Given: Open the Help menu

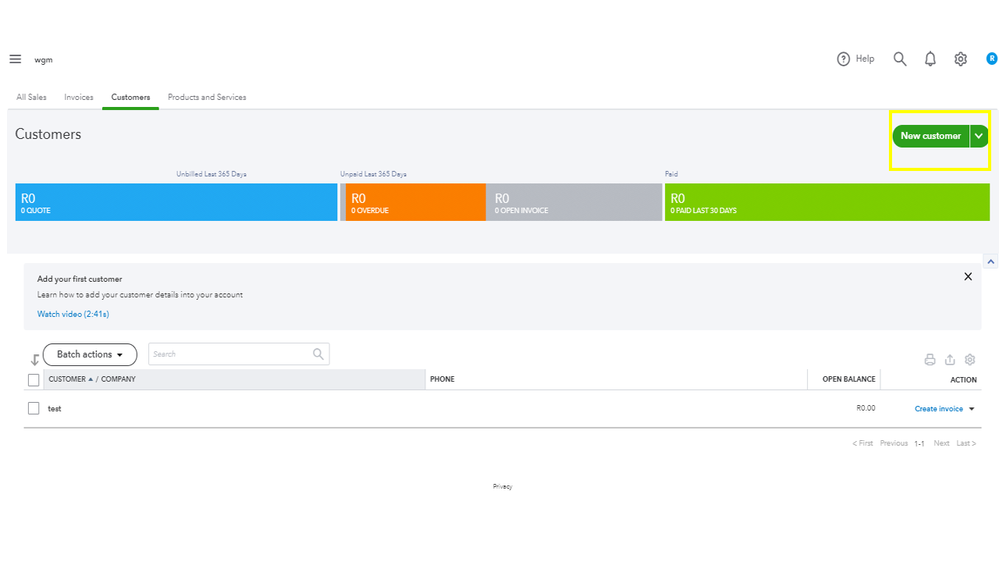Looking at the screenshot, I should [x=855, y=59].
